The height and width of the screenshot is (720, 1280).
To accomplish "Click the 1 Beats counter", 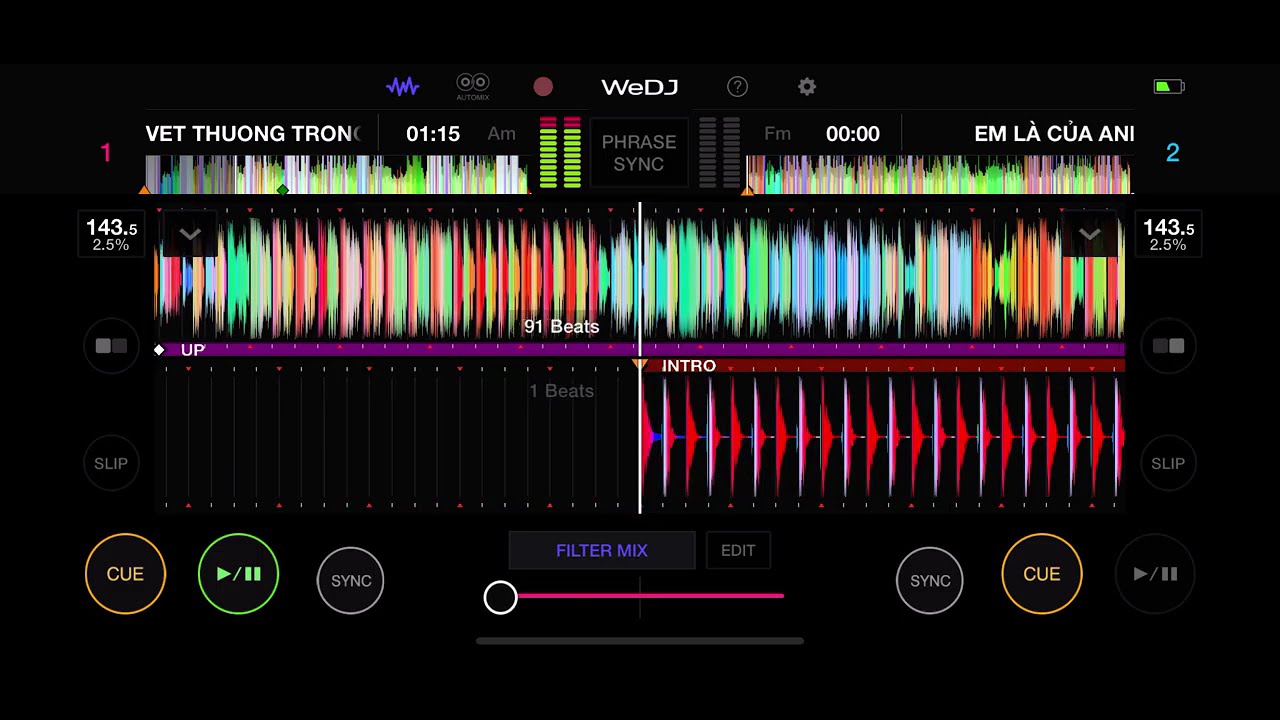I will click(562, 391).
